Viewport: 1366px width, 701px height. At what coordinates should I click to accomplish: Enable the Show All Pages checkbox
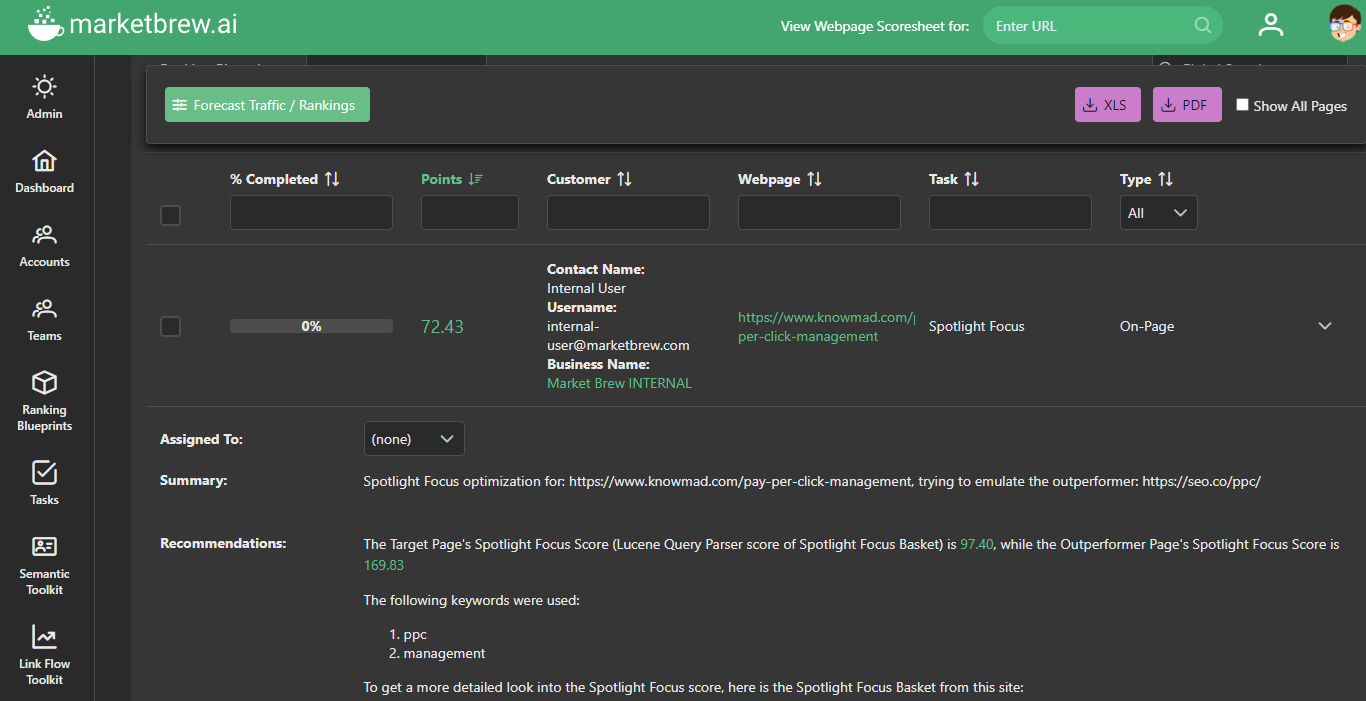(x=1242, y=105)
